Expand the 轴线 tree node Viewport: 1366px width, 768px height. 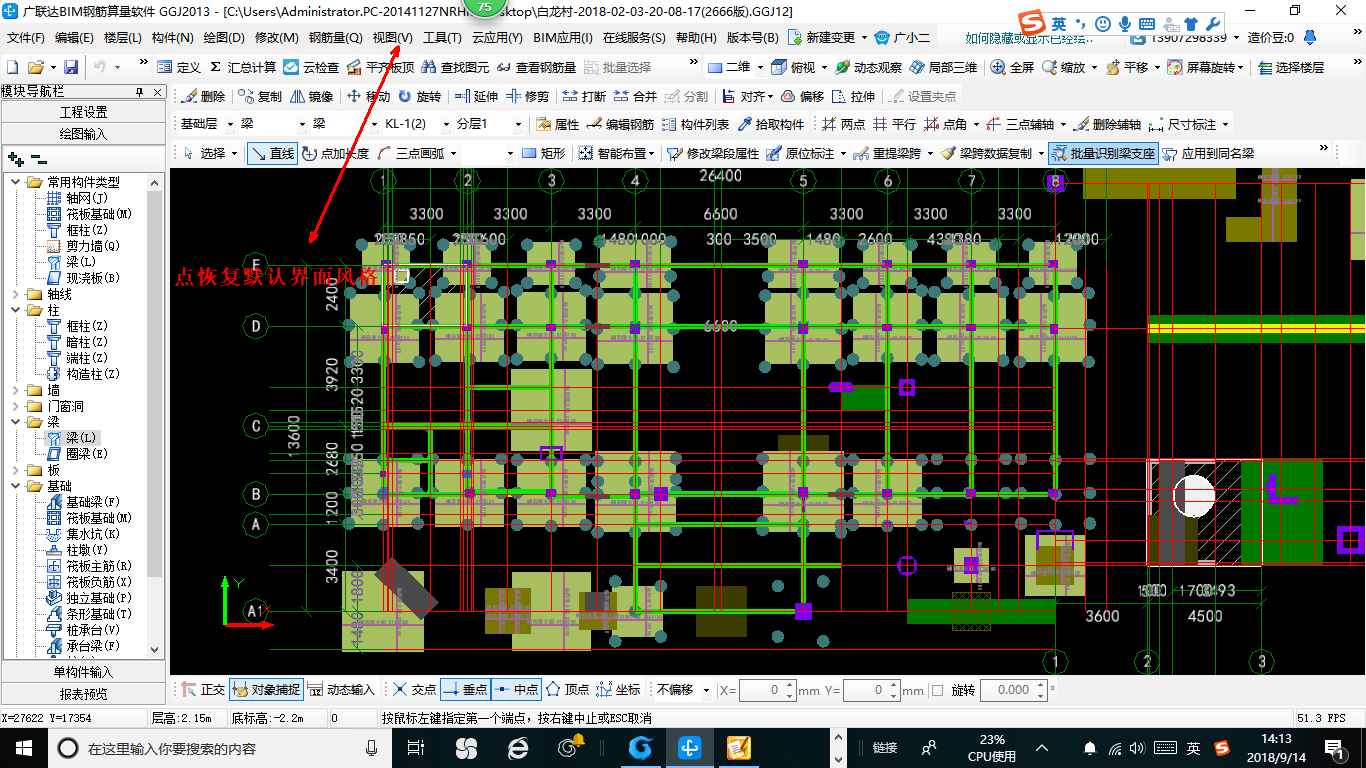pos(14,294)
